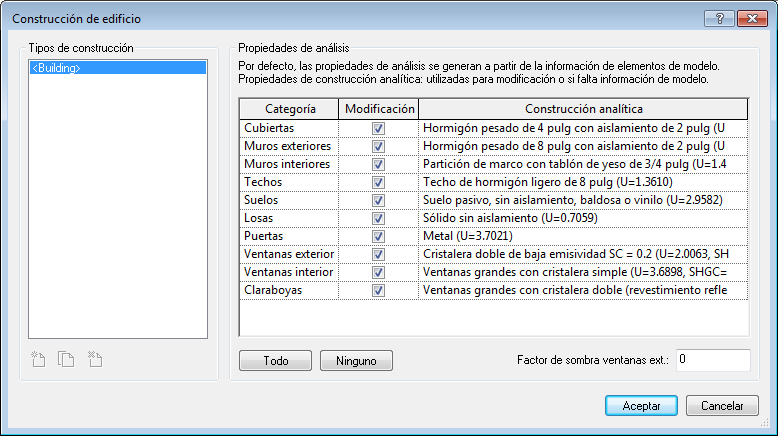Click the delete construction type icon
Screen dimensions: 778x436
click(95, 359)
